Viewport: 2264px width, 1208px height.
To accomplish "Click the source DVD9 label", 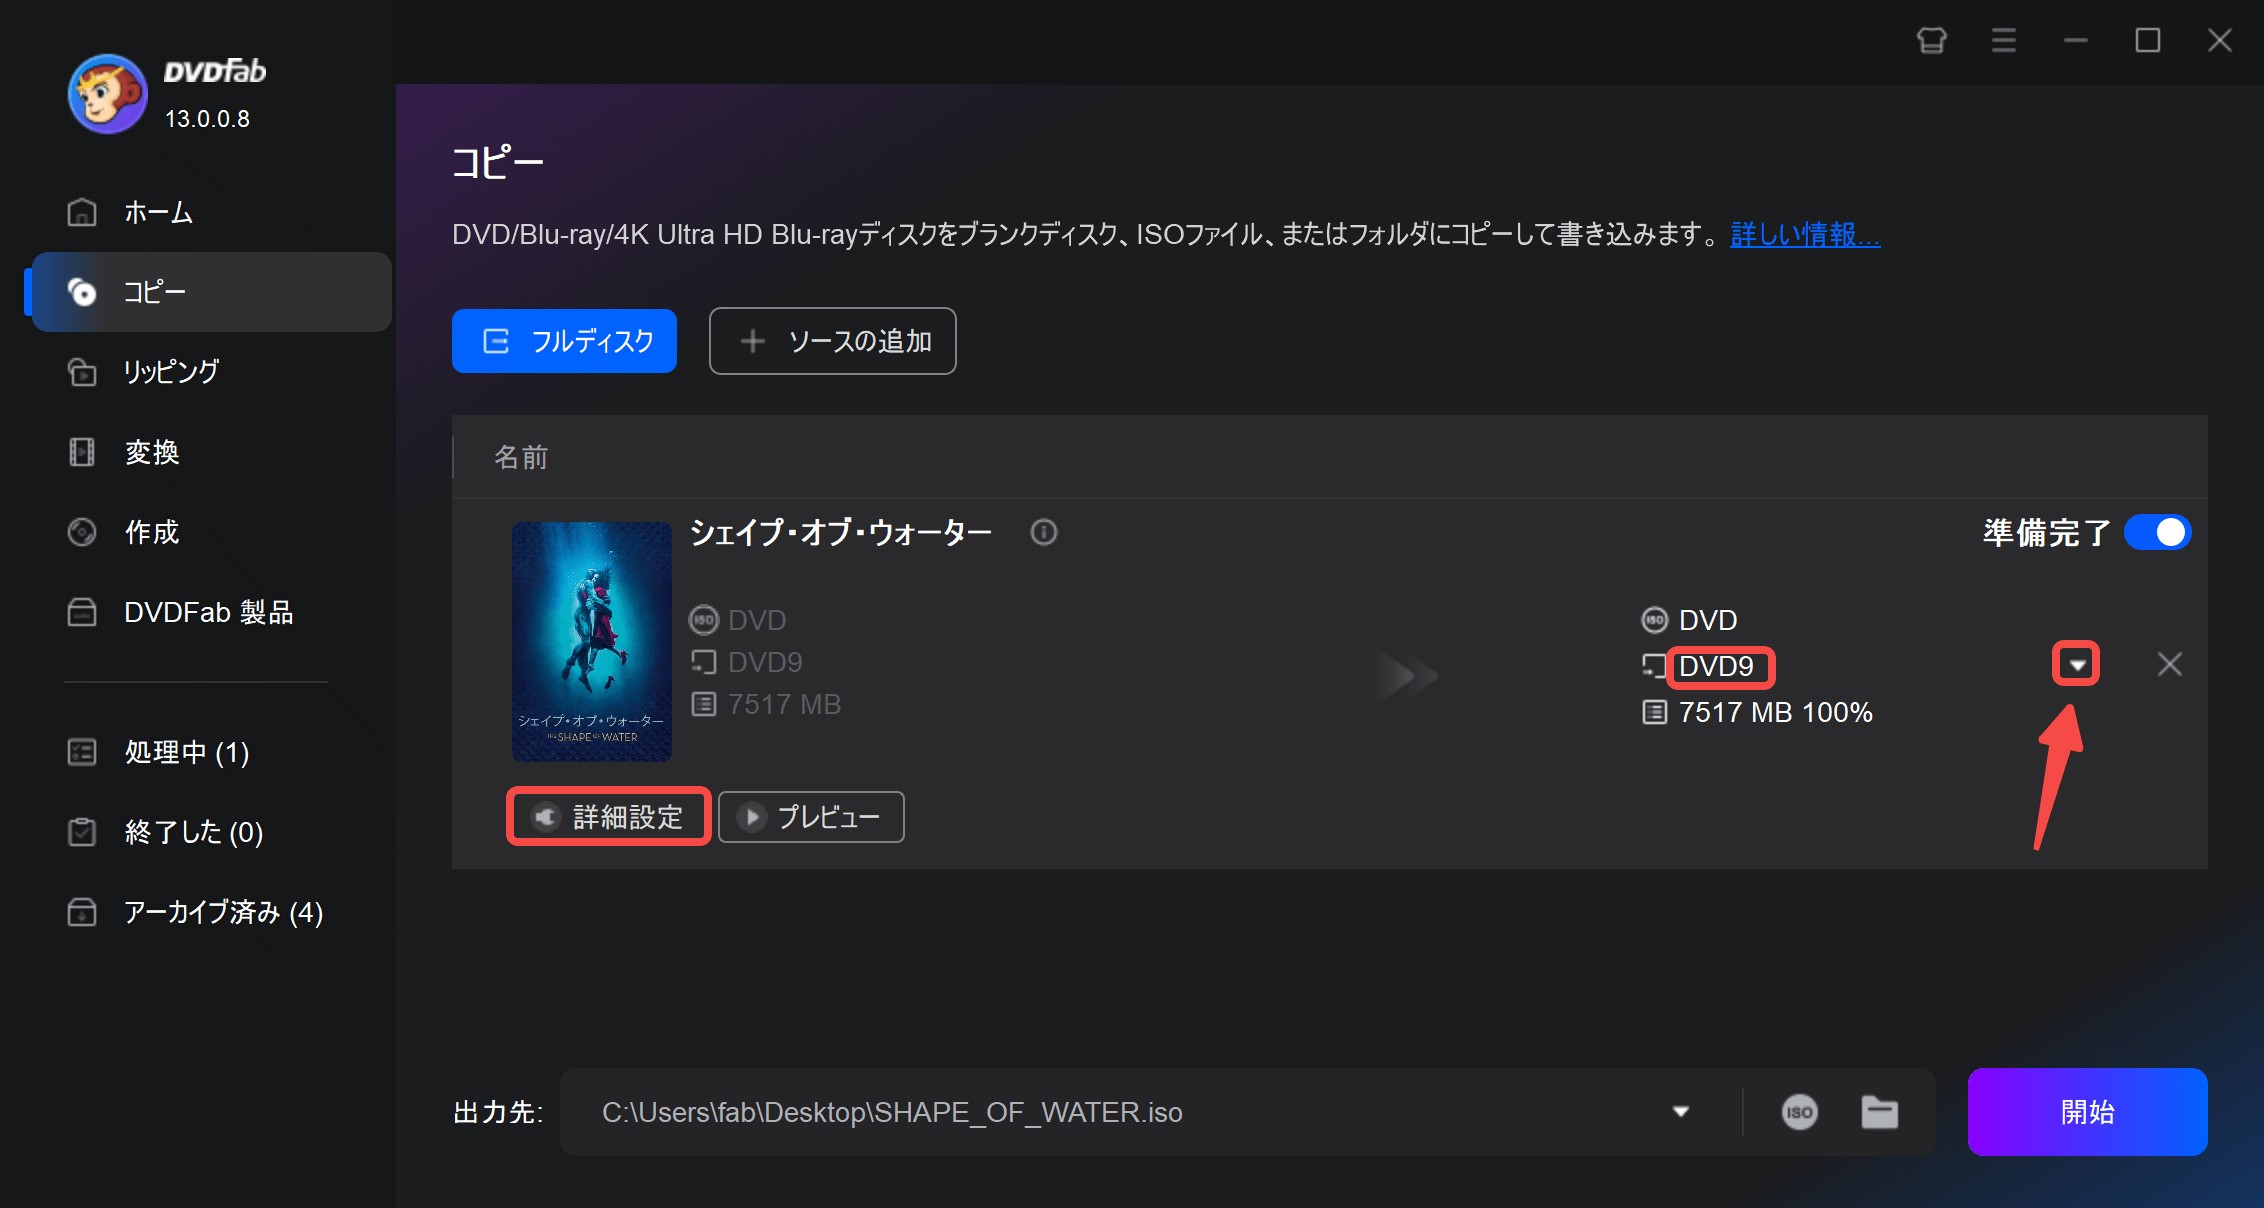I will click(765, 662).
